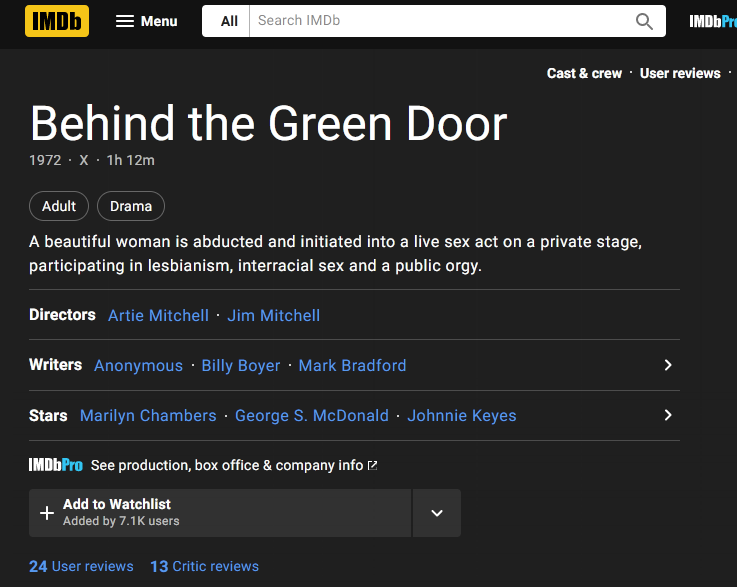Click Add to Watchlist button
This screenshot has height=587, width=737.
(220, 513)
